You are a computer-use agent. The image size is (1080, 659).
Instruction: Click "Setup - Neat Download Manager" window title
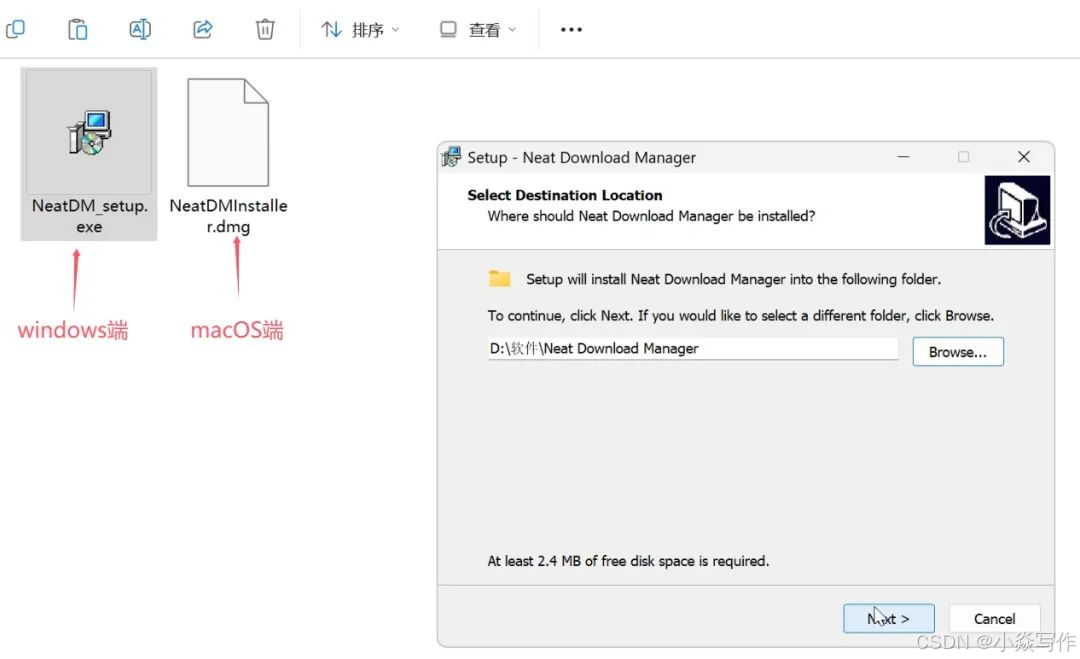pyautogui.click(x=581, y=158)
